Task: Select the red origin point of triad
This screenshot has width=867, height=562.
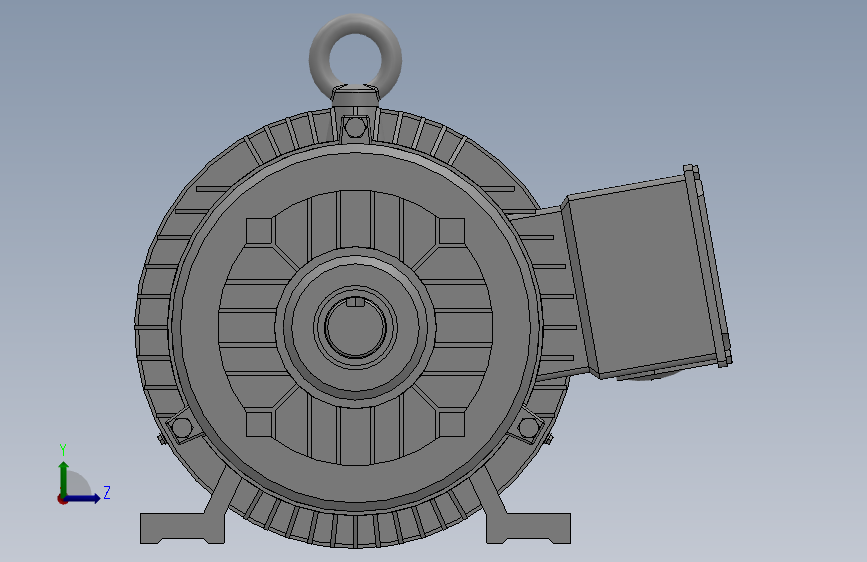Action: click(62, 499)
